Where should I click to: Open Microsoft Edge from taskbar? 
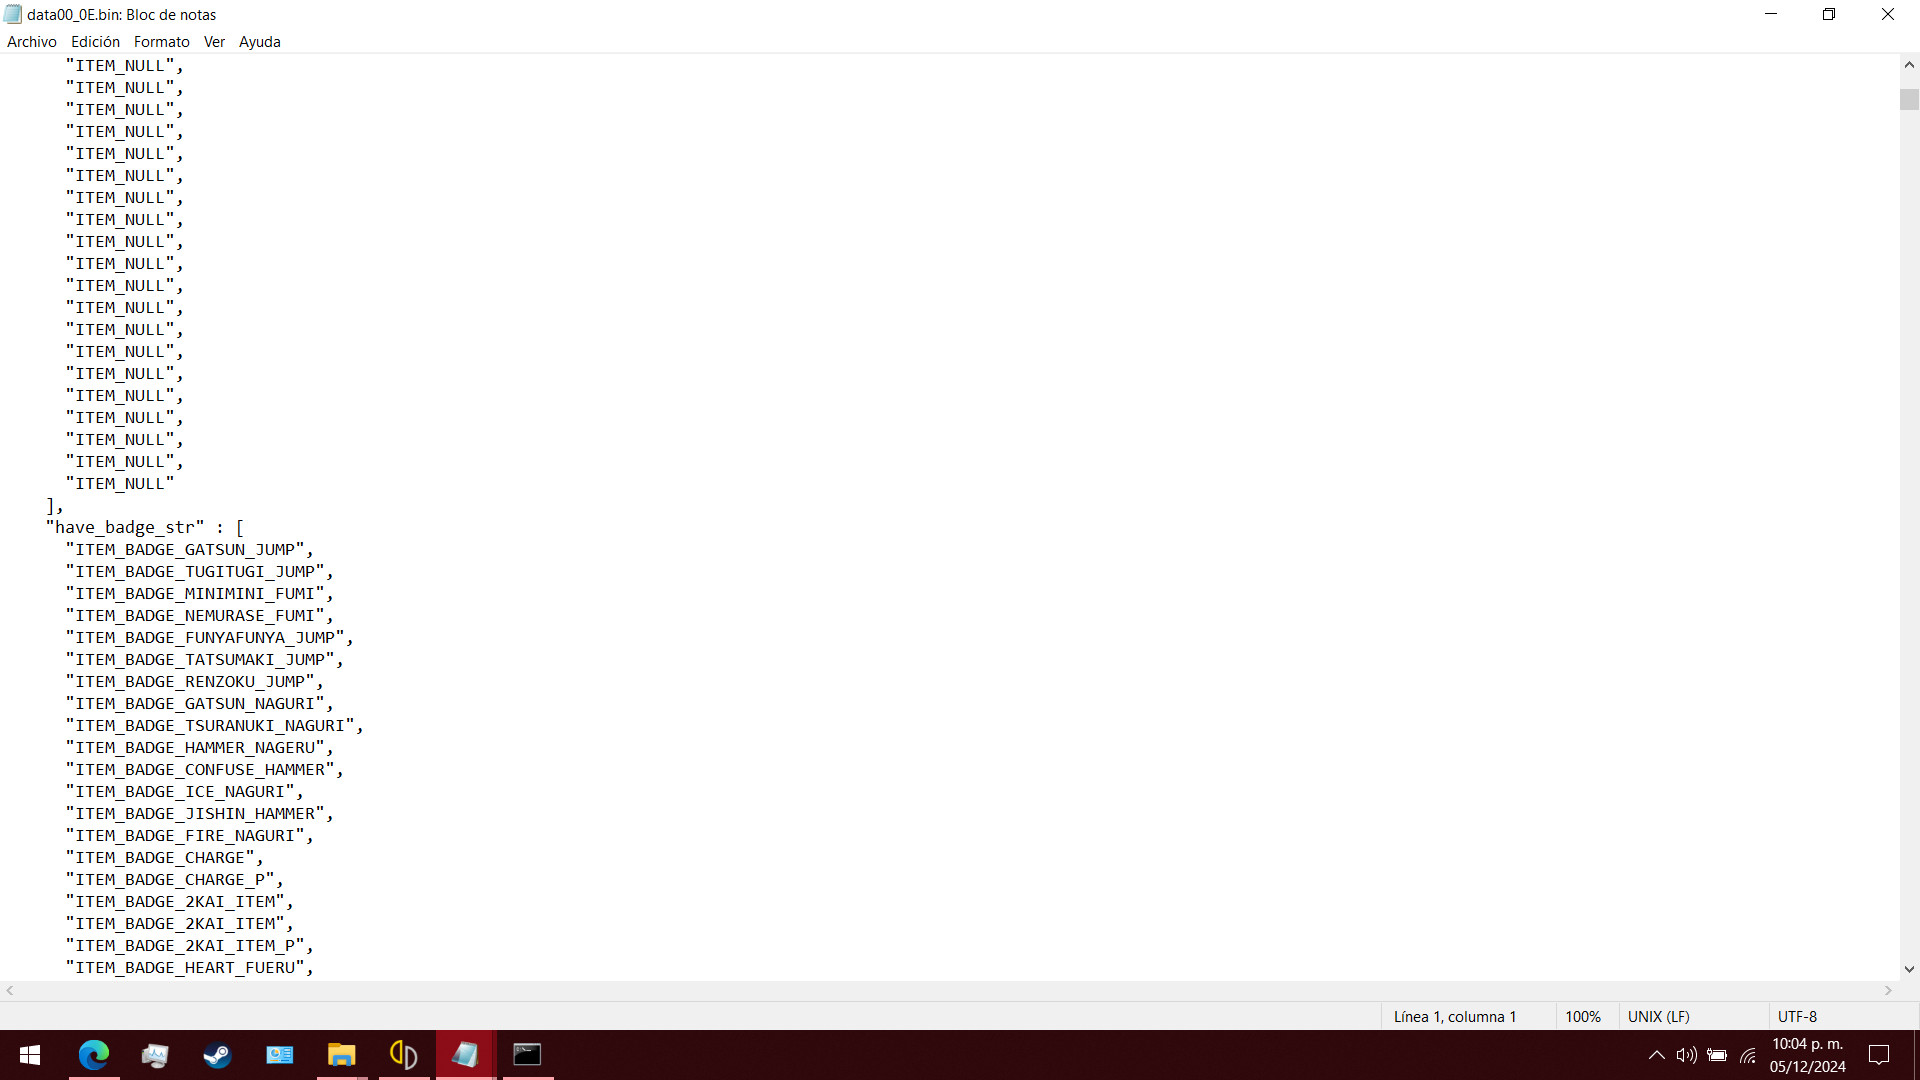coord(94,1055)
